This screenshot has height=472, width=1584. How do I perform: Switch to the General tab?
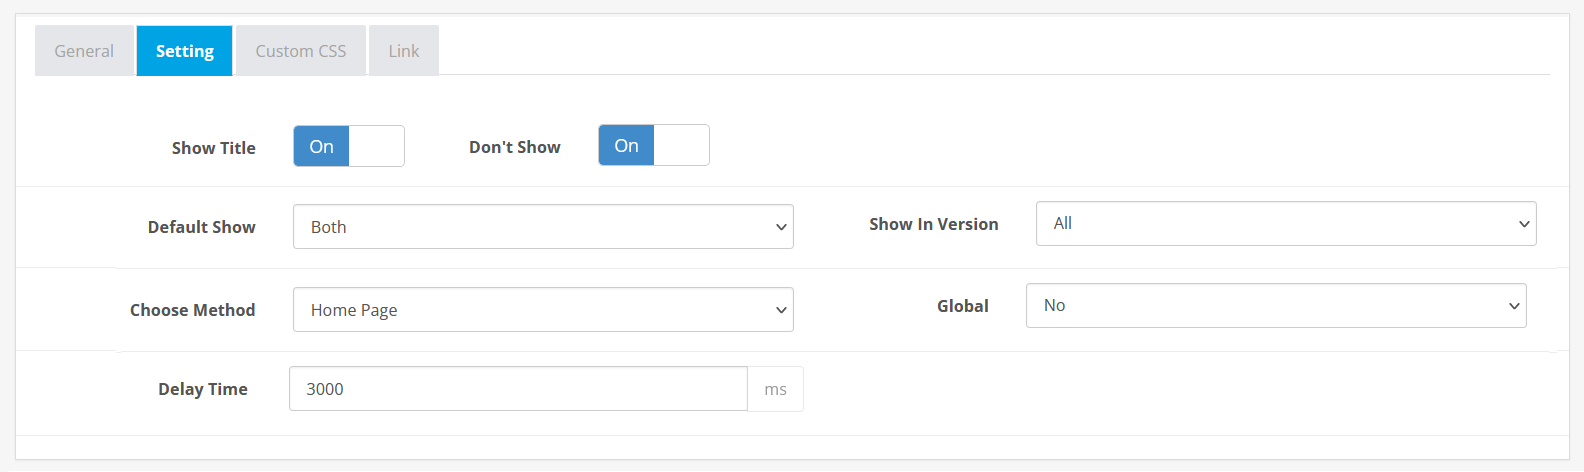[x=84, y=51]
